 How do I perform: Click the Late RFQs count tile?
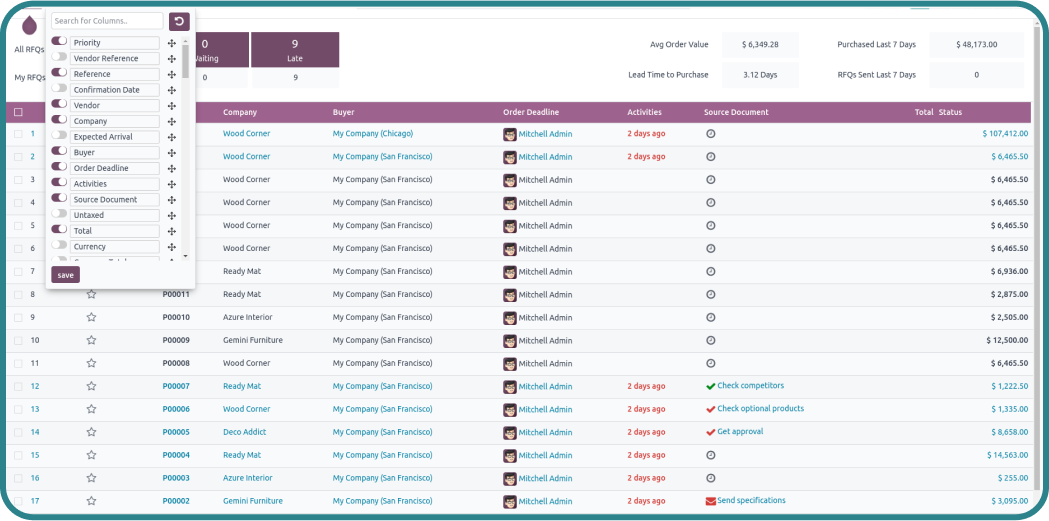click(294, 50)
